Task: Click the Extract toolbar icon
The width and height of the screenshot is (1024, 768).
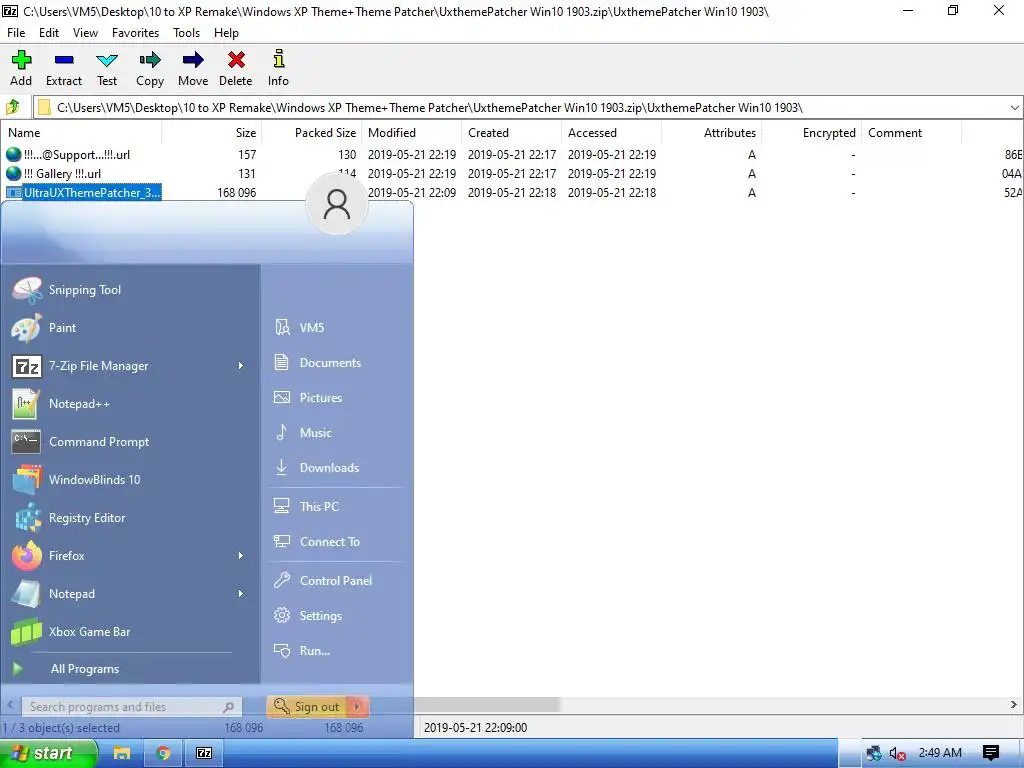Action: click(64, 60)
